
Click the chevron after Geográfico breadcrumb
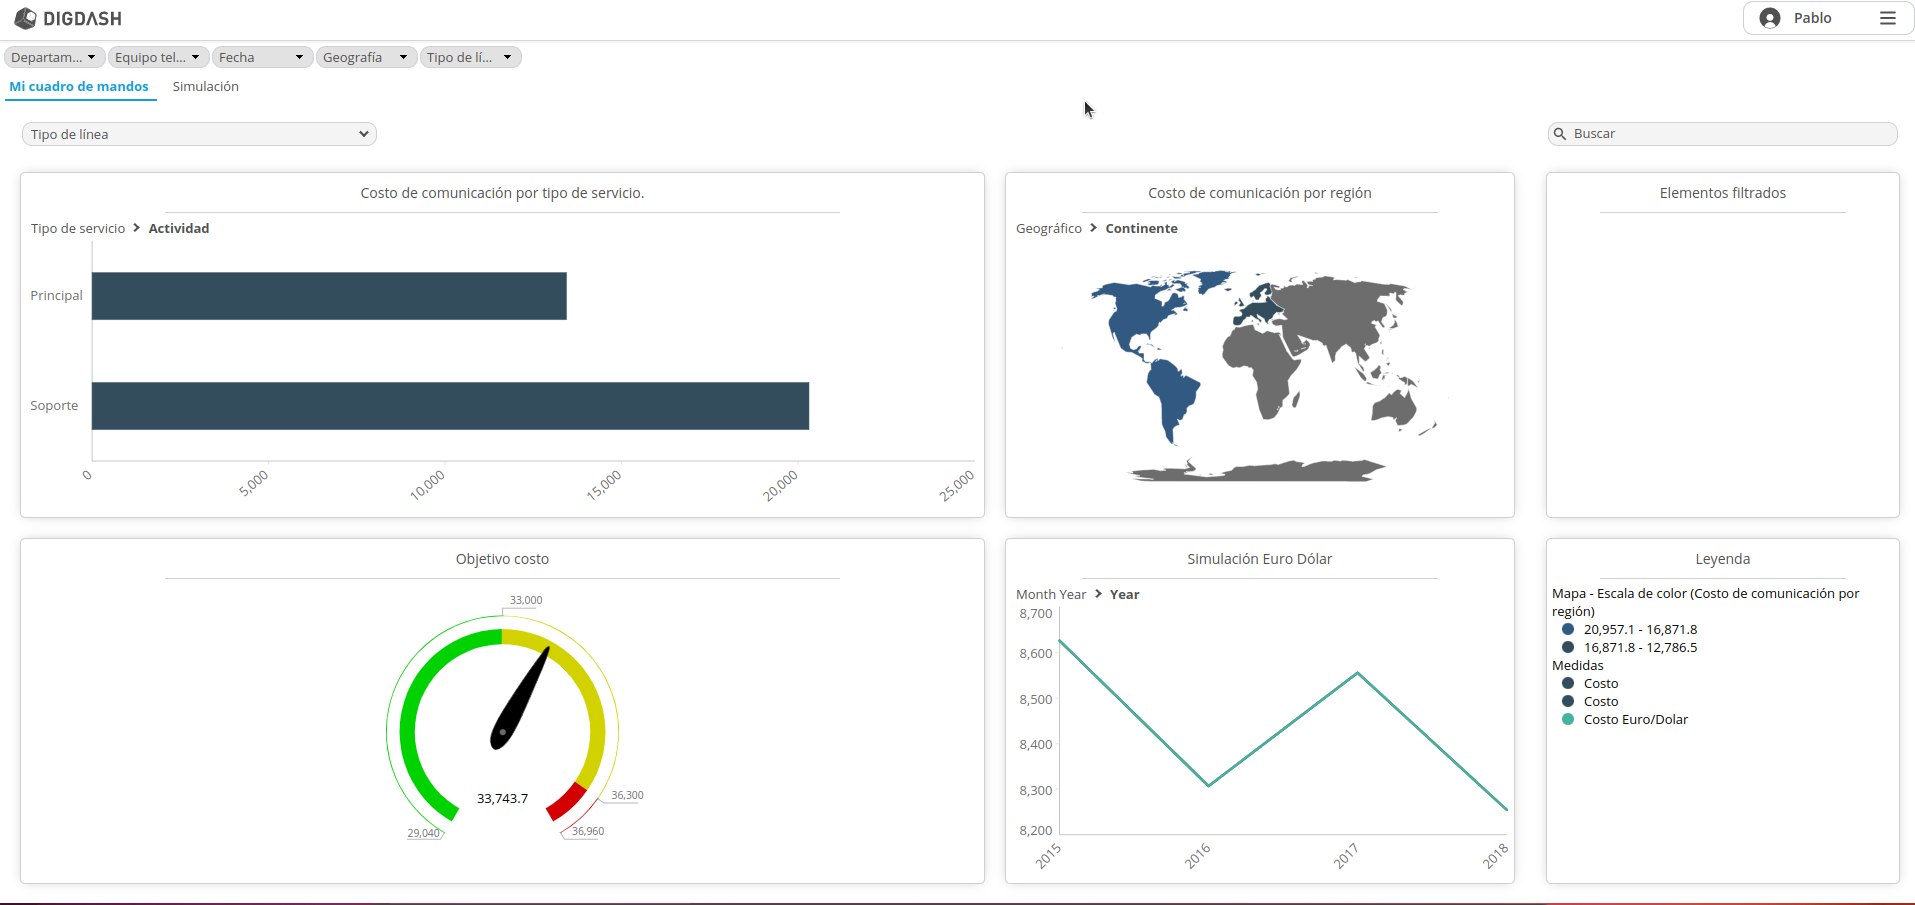click(1093, 228)
